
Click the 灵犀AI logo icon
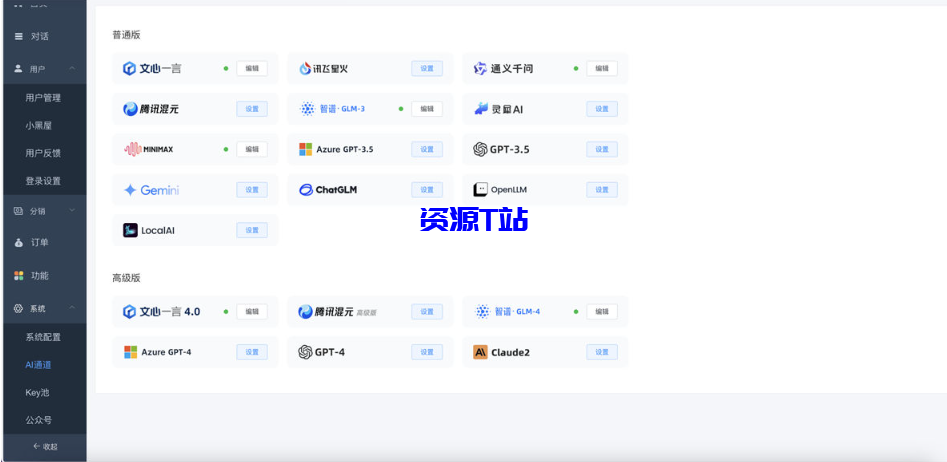click(481, 109)
